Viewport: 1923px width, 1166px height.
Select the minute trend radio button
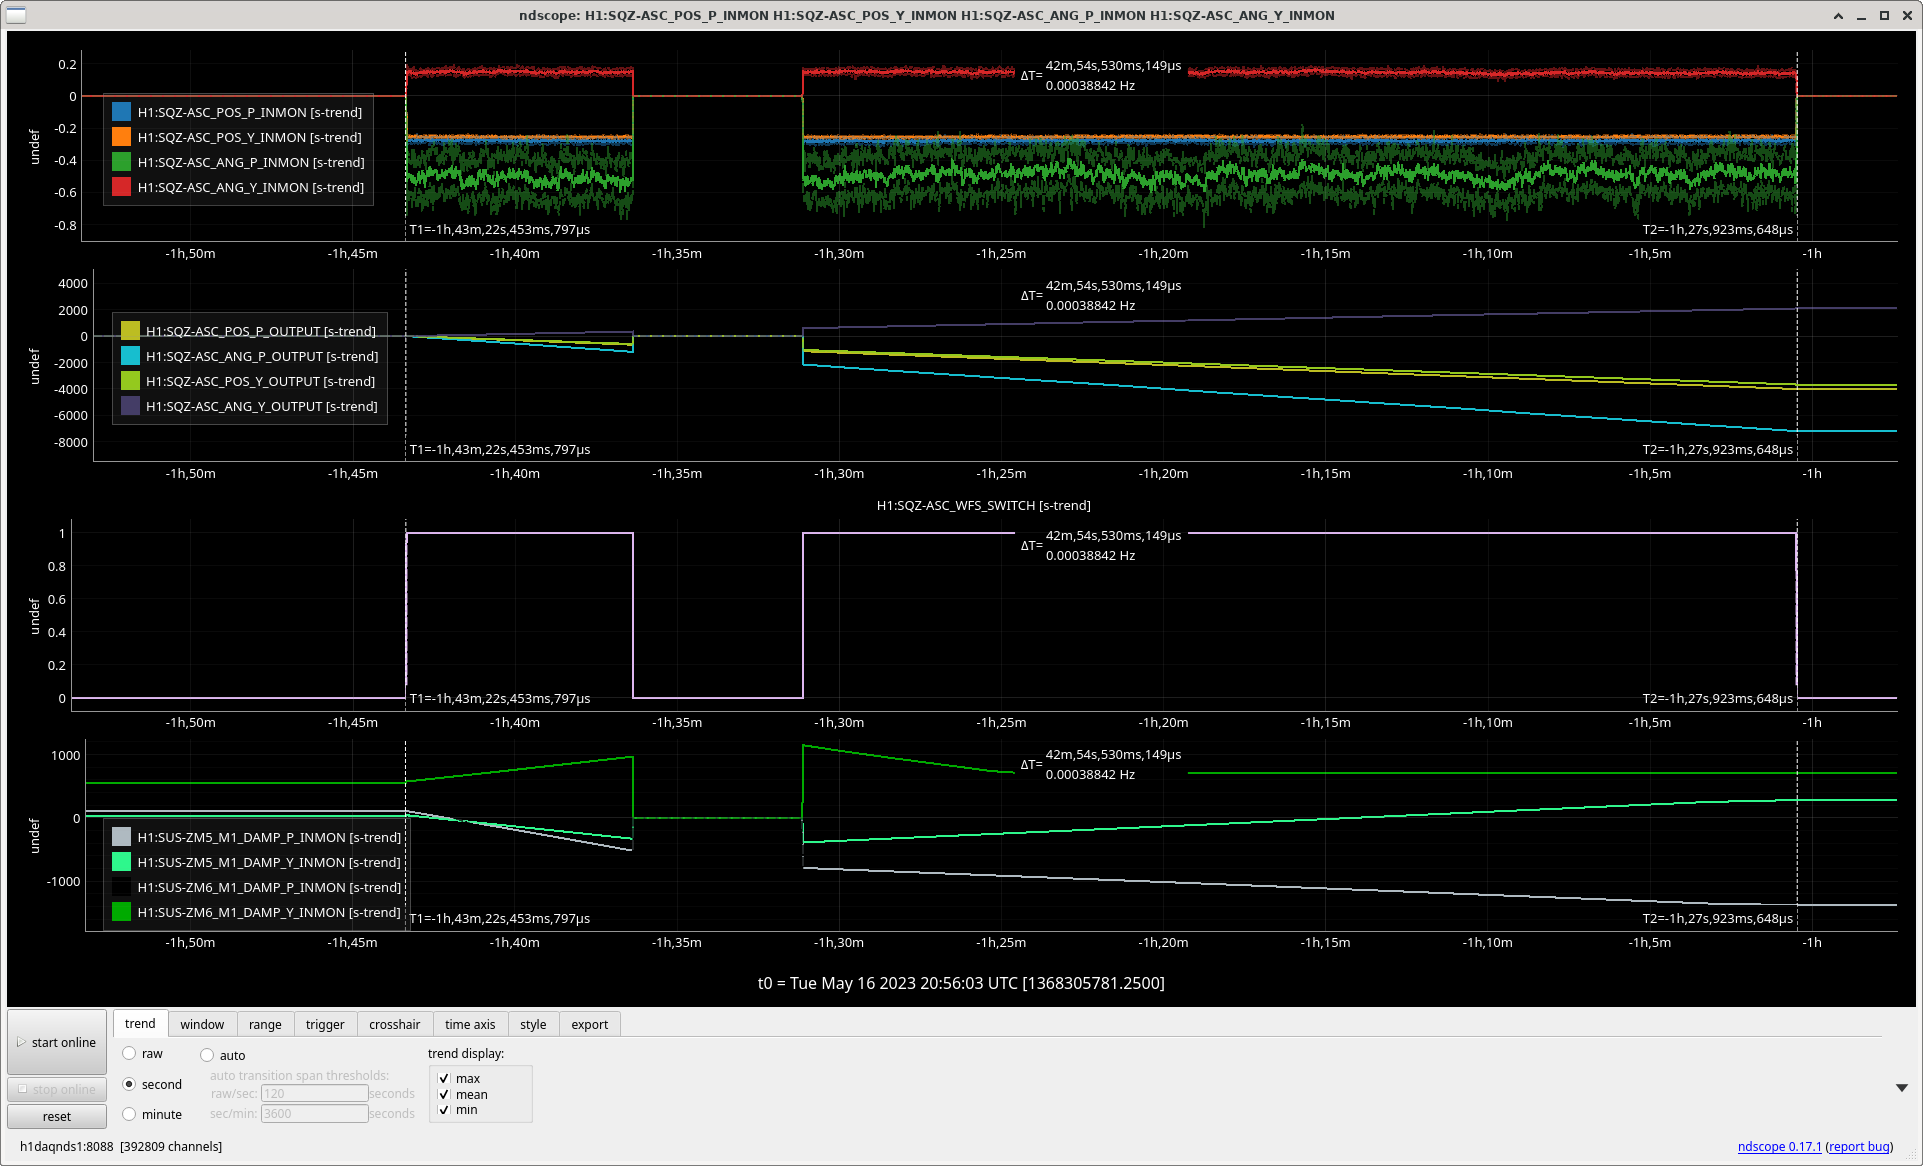click(129, 1114)
